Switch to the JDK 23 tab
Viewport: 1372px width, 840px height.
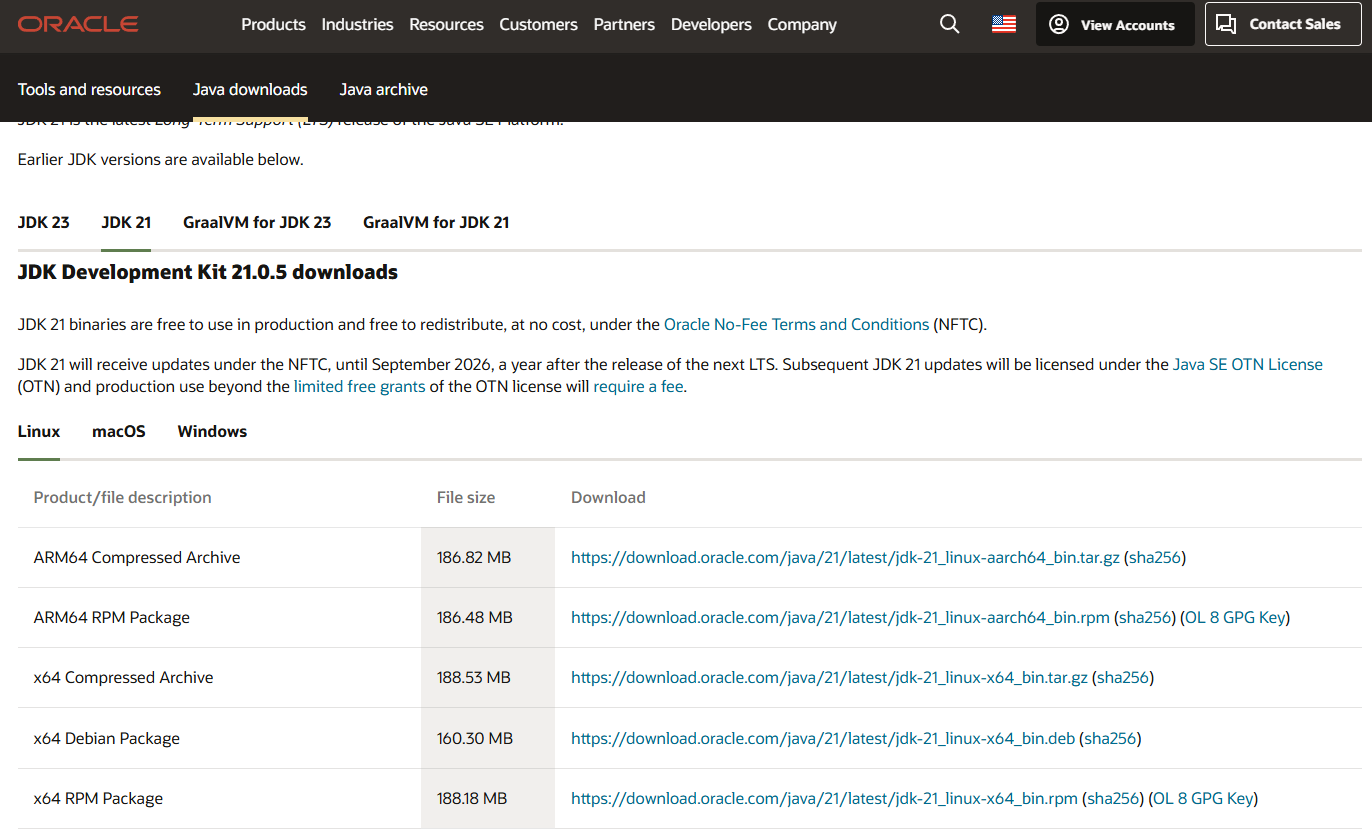(x=44, y=222)
